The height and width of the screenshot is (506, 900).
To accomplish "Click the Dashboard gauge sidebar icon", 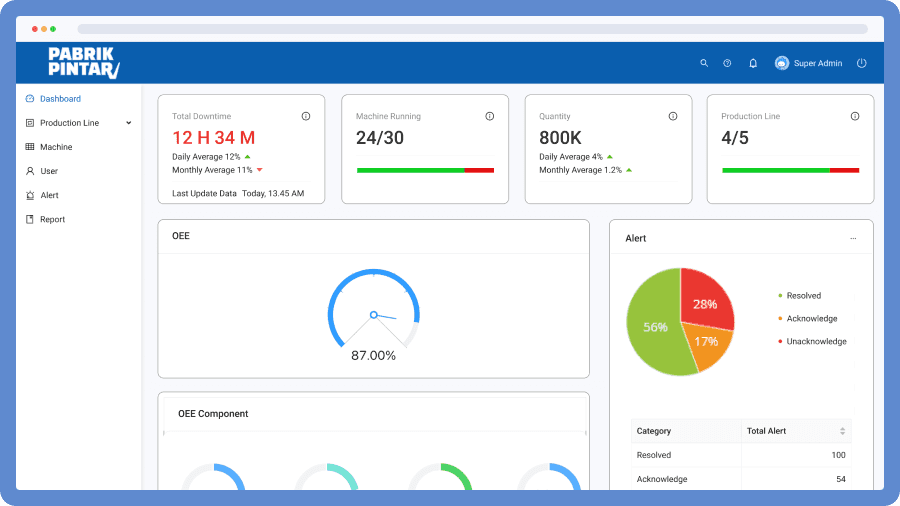I will 30,99.
